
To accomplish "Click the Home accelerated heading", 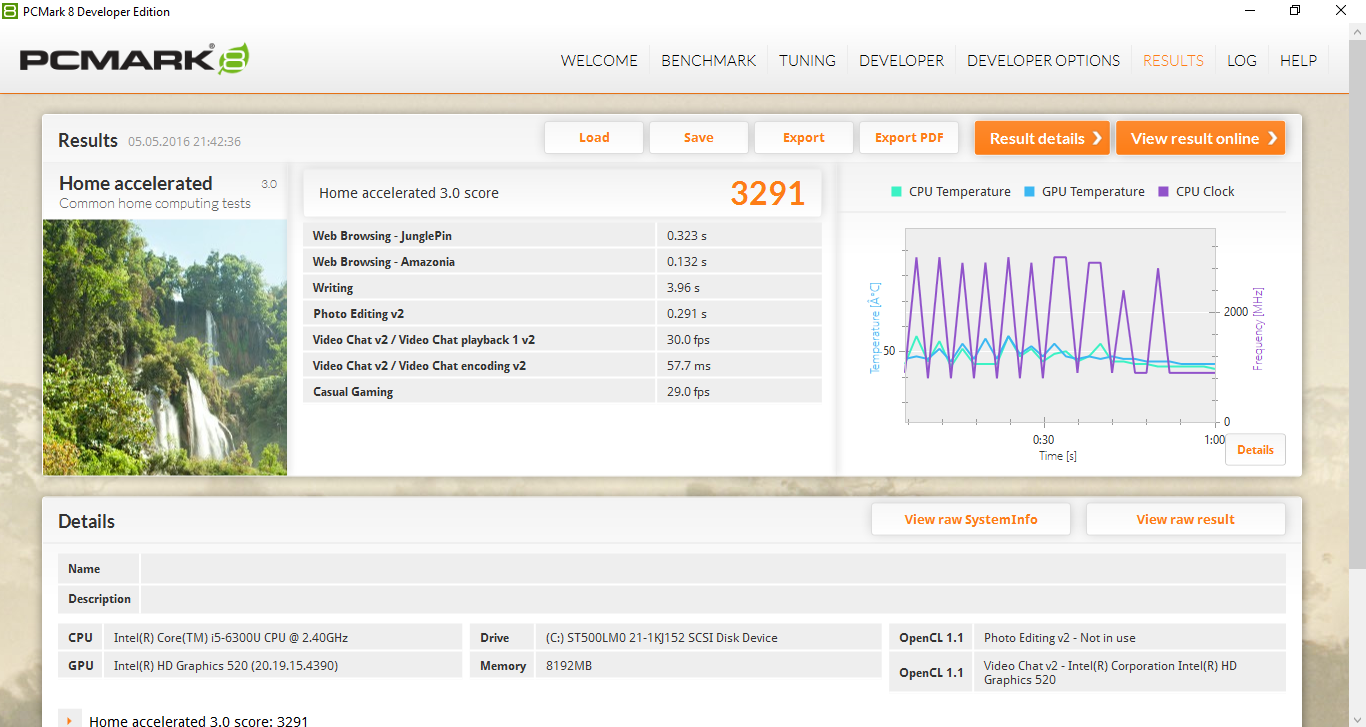I will pos(136,183).
